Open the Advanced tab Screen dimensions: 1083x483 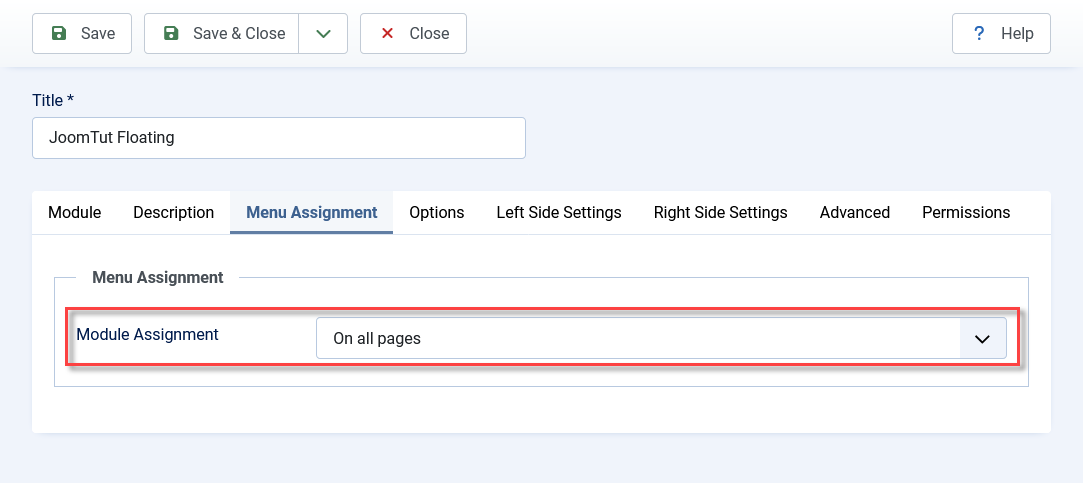(x=854, y=212)
